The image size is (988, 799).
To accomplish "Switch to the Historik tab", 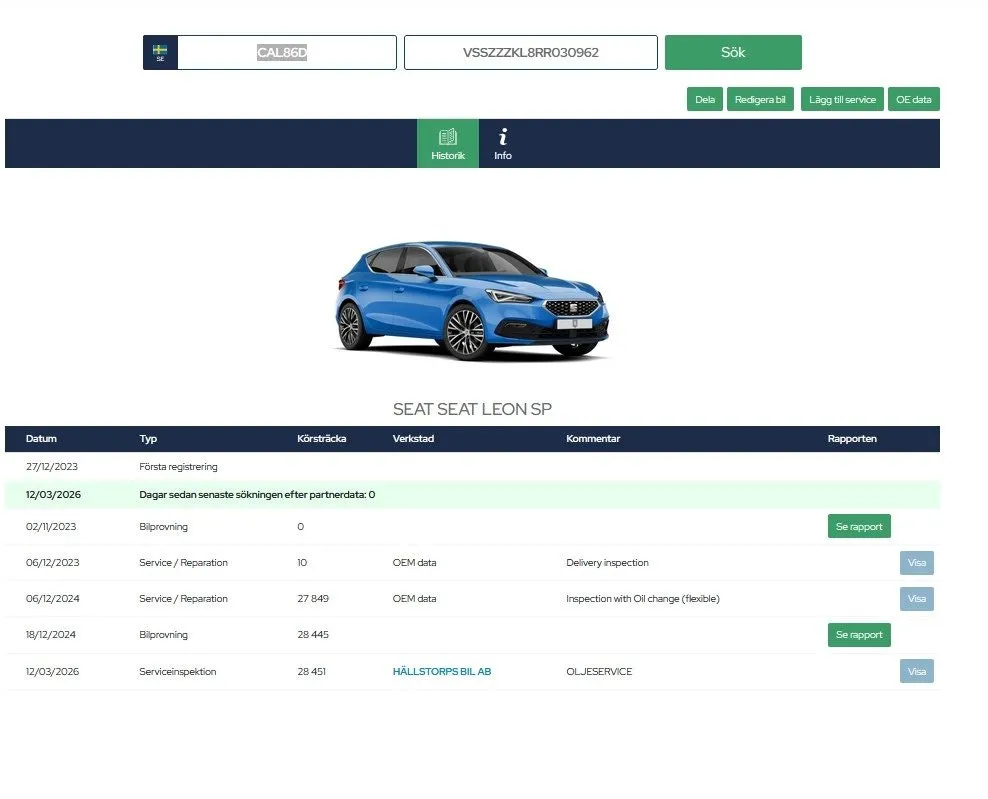I will 448,144.
